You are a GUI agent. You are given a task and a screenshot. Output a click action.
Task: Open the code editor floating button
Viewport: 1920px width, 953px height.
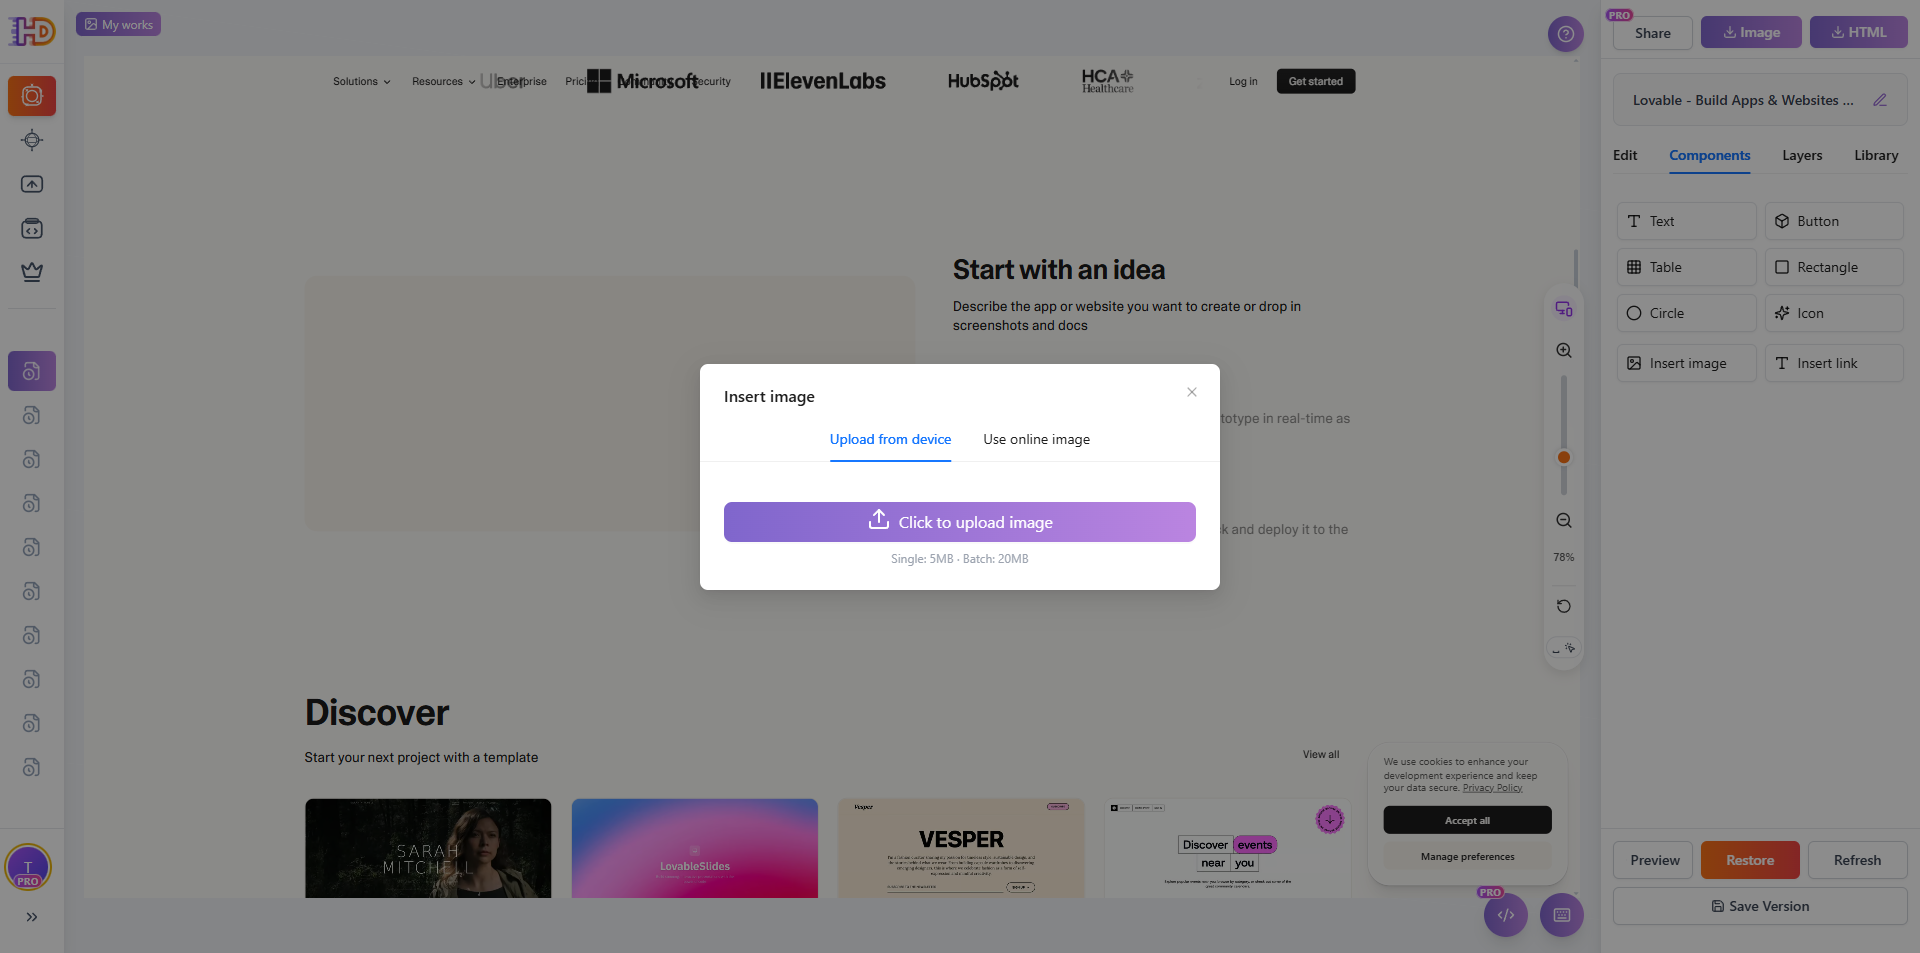[x=1505, y=915]
